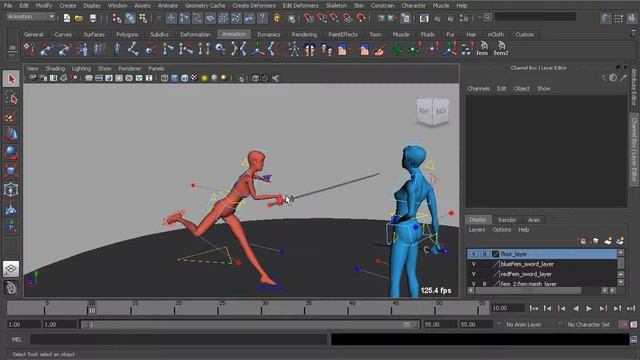The height and width of the screenshot is (360, 640).
Task: Toggle visibility V of blueFem_sword_layer
Action: point(473,264)
